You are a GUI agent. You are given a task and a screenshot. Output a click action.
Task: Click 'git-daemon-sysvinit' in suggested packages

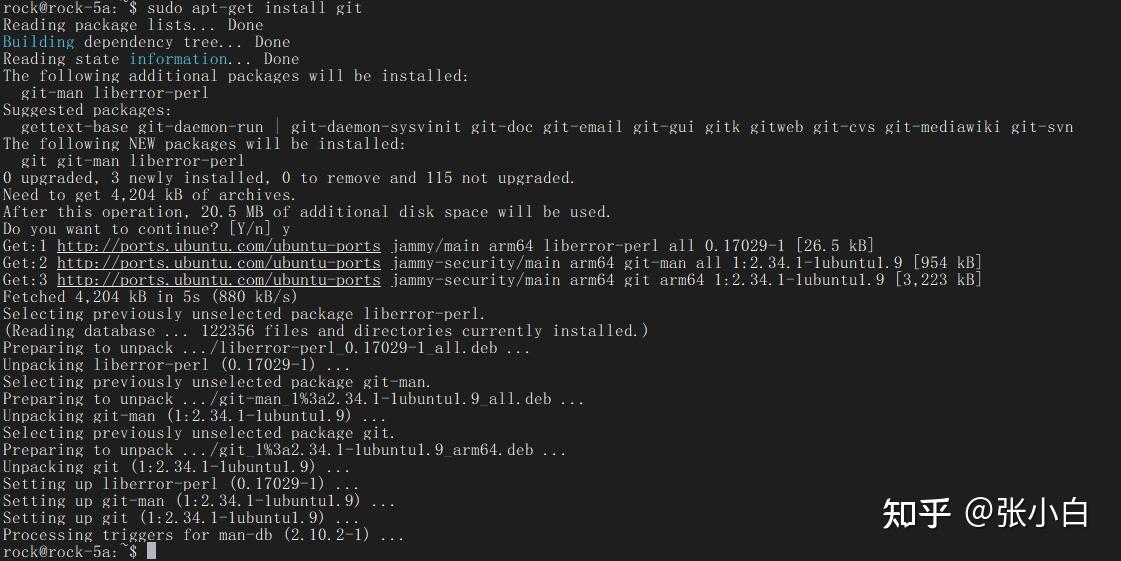coord(375,127)
